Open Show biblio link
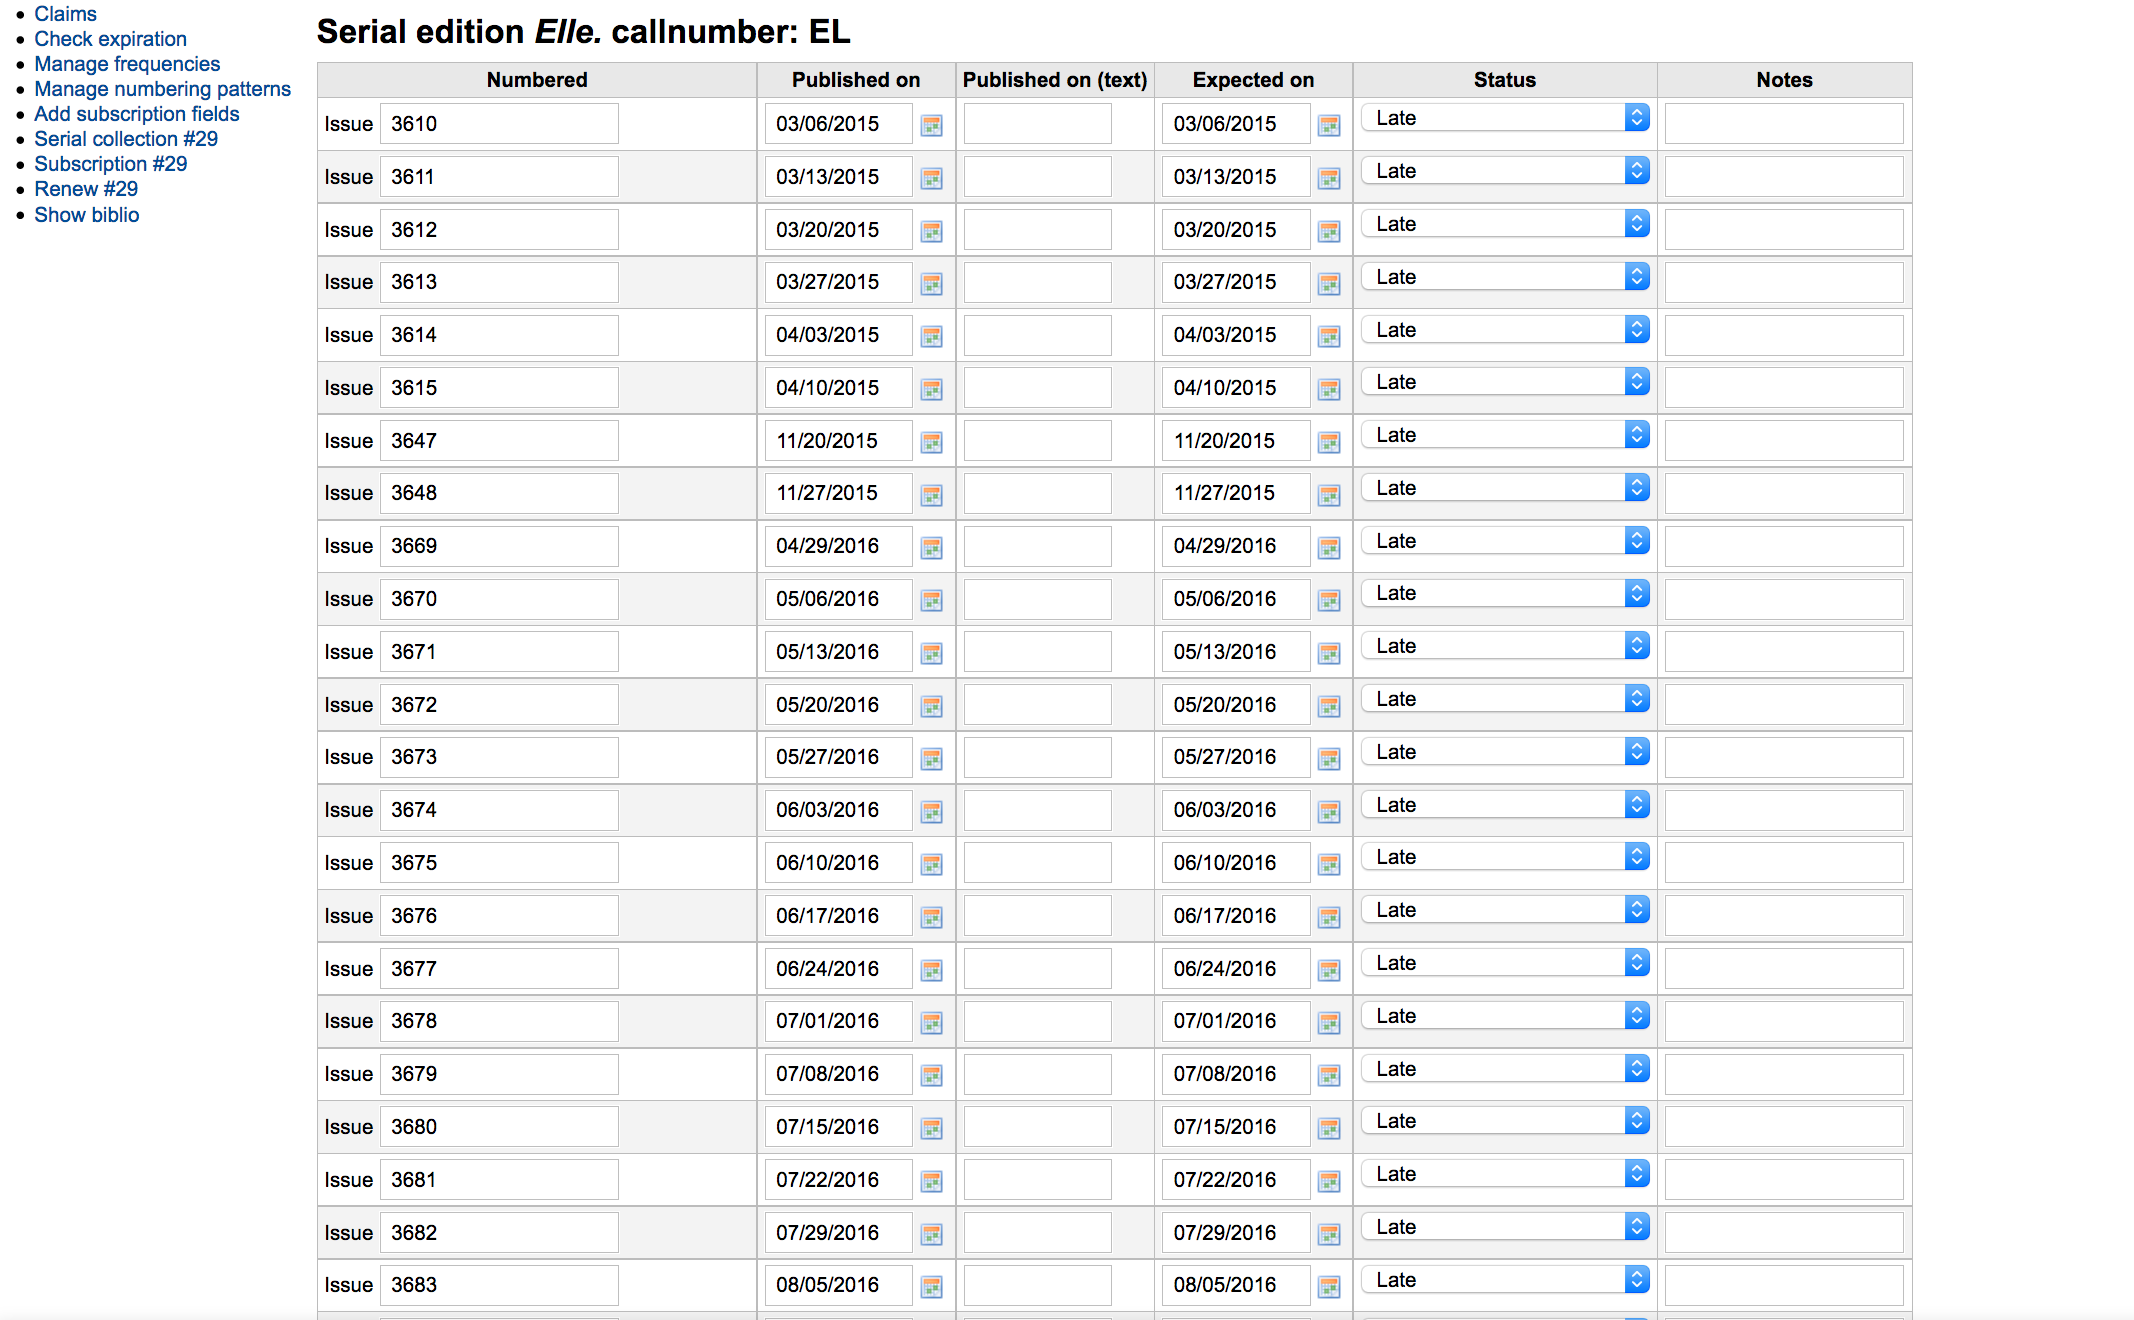The height and width of the screenshot is (1320, 2134). point(87,215)
